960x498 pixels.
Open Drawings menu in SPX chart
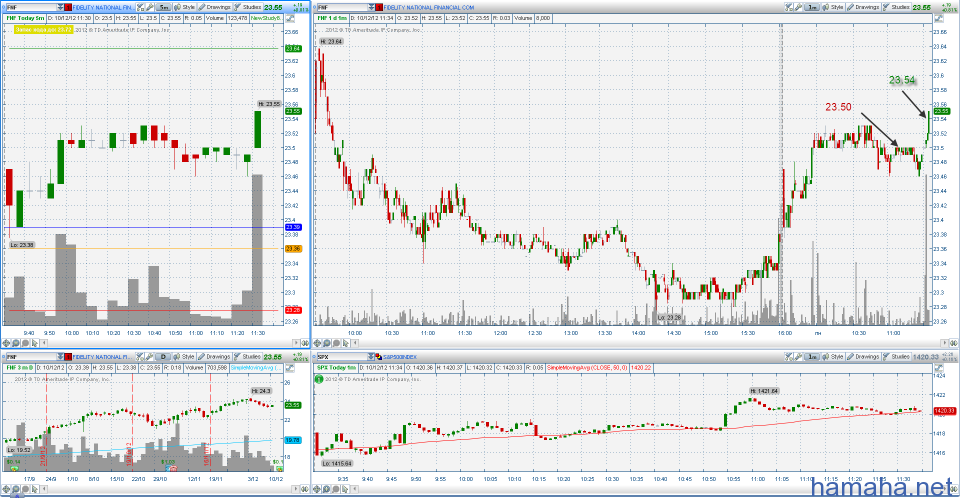point(863,357)
